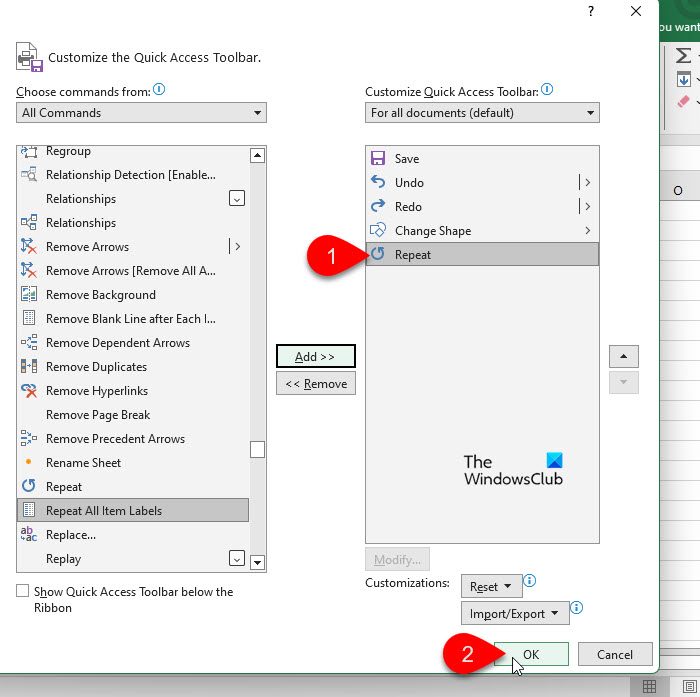Viewport: 700px width, 697px height.
Task: Open the Reset dropdown button
Action: pyautogui.click(x=491, y=587)
